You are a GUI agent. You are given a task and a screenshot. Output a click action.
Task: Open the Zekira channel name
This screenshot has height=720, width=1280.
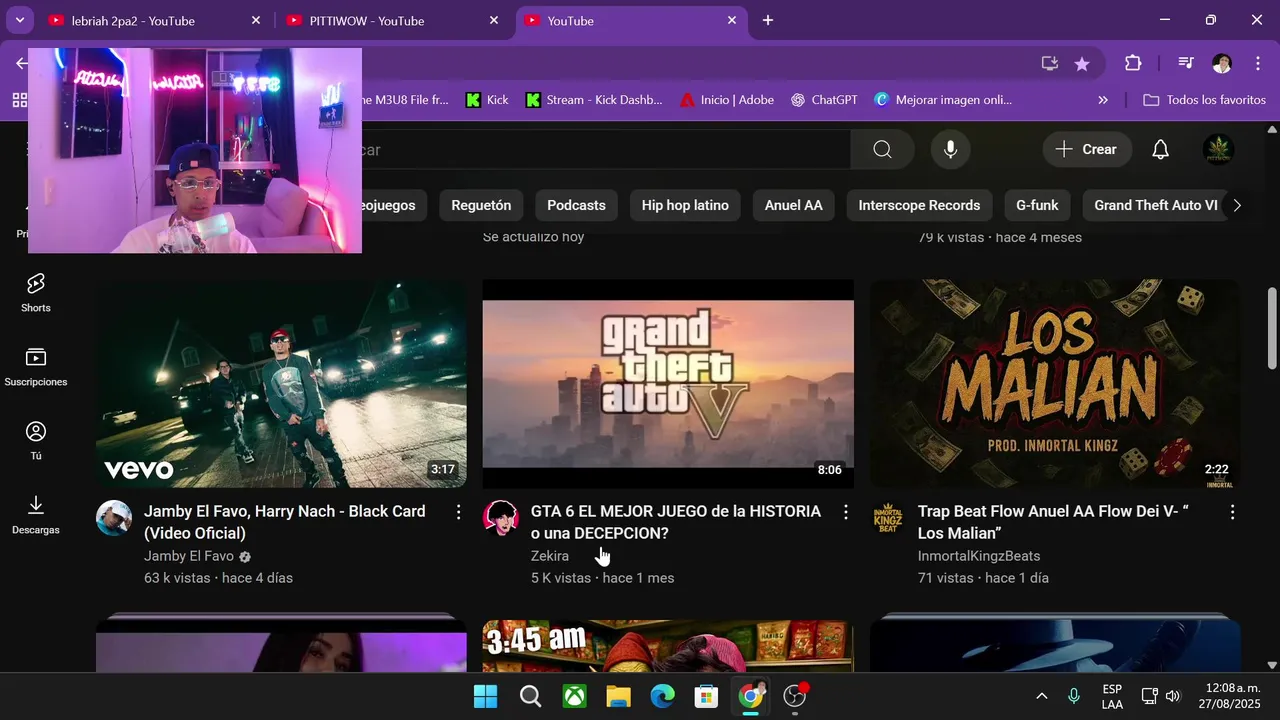point(550,556)
